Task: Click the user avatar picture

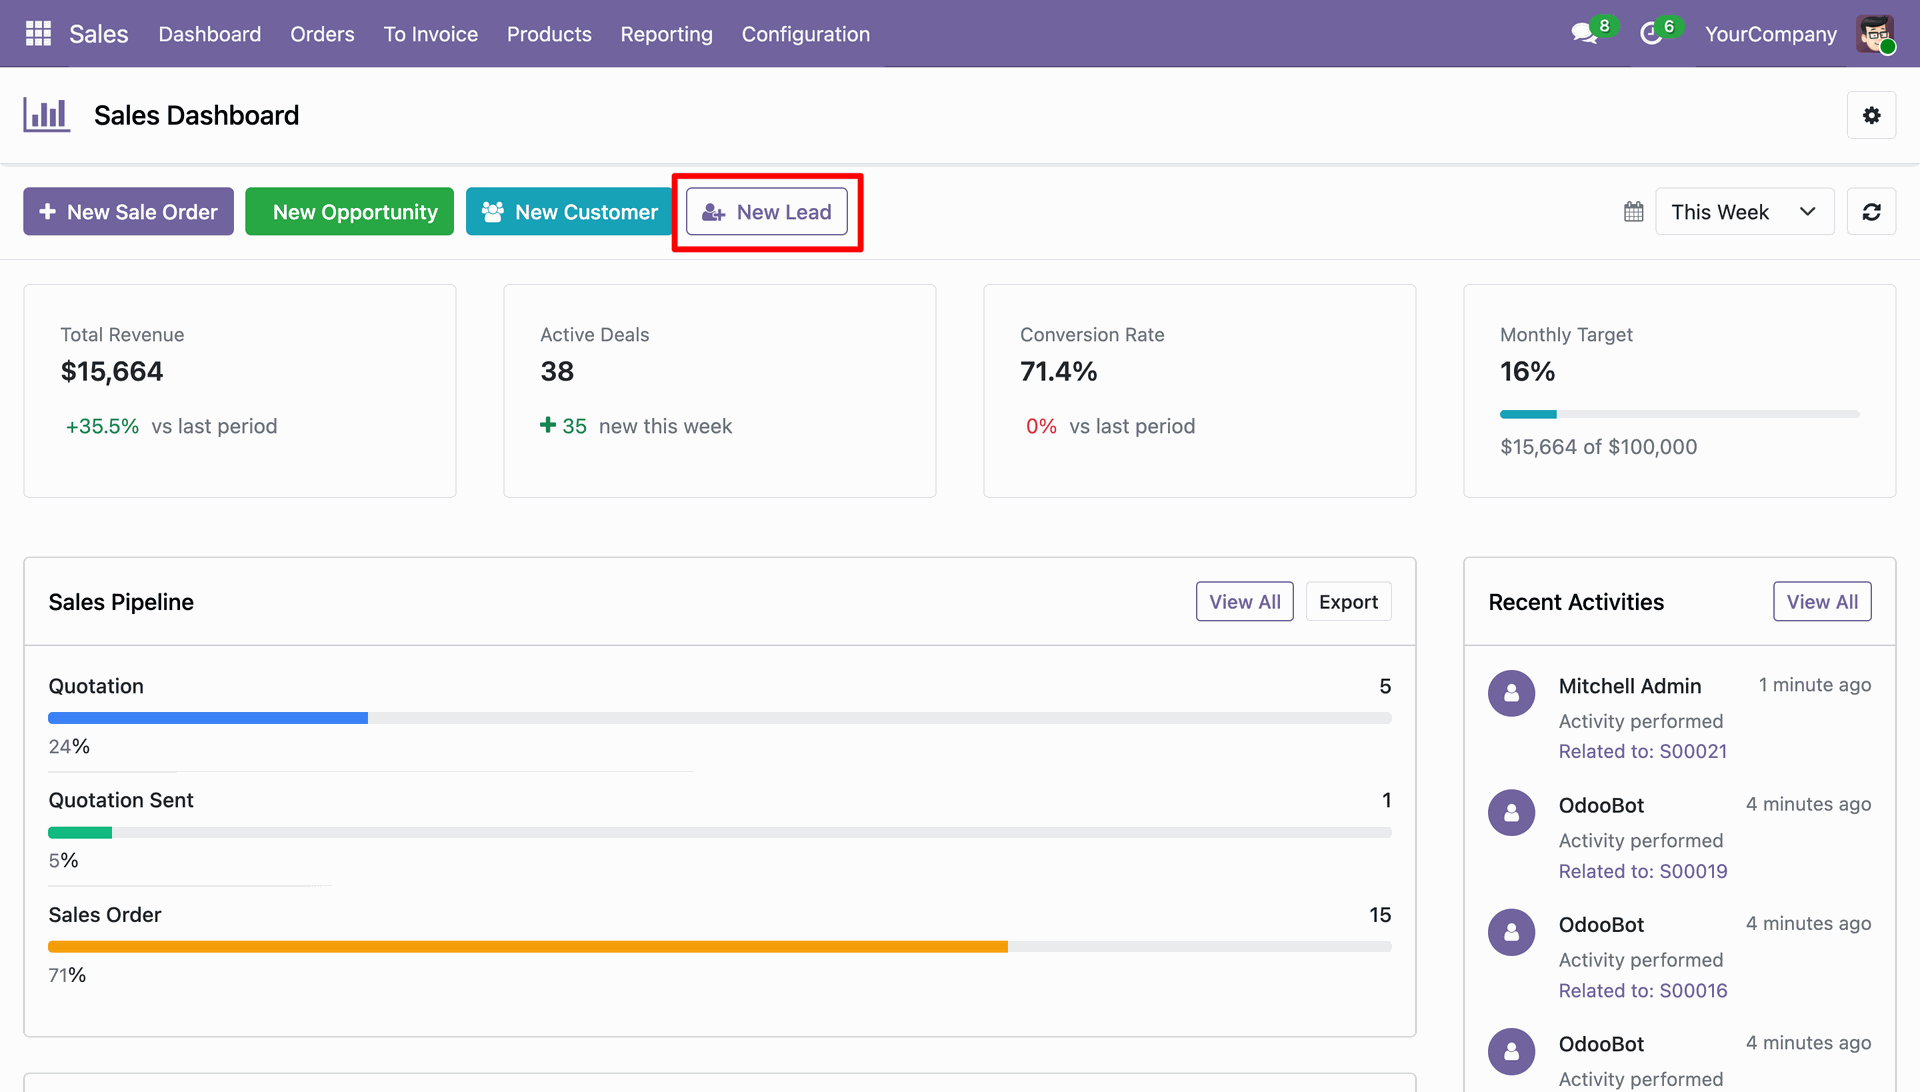Action: pyautogui.click(x=1875, y=34)
